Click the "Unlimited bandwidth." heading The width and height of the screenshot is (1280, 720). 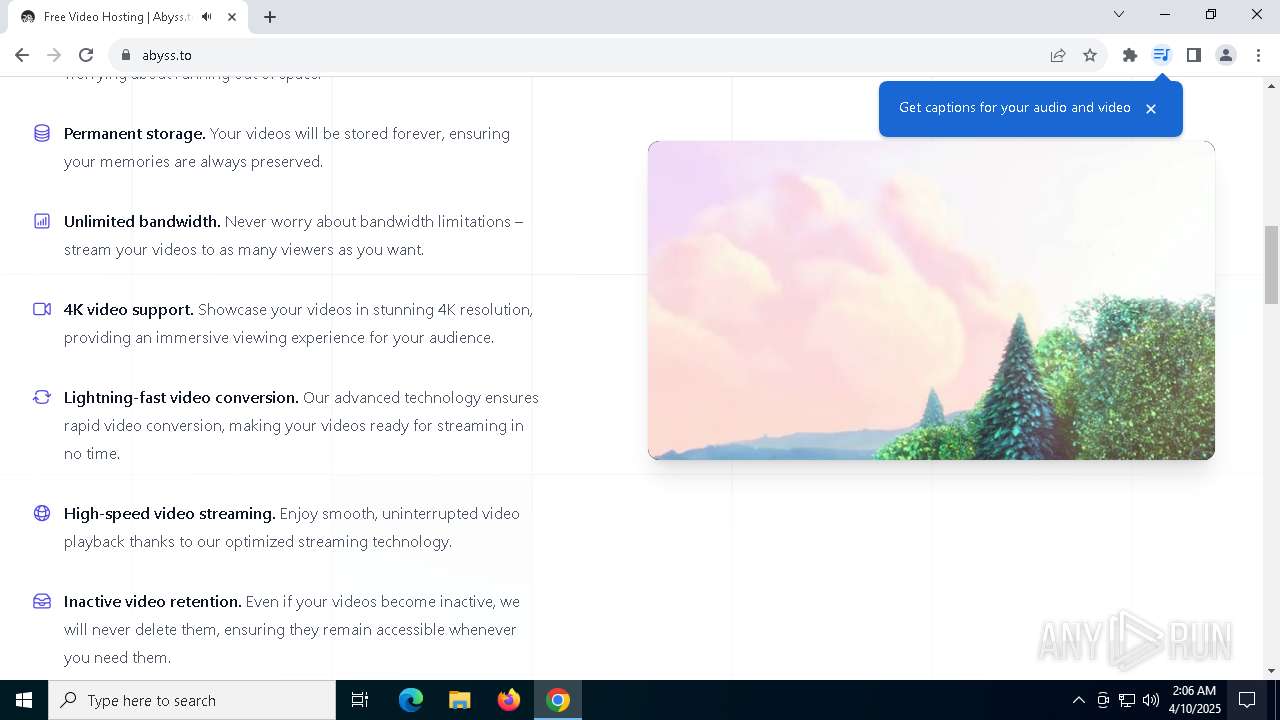pos(142,221)
